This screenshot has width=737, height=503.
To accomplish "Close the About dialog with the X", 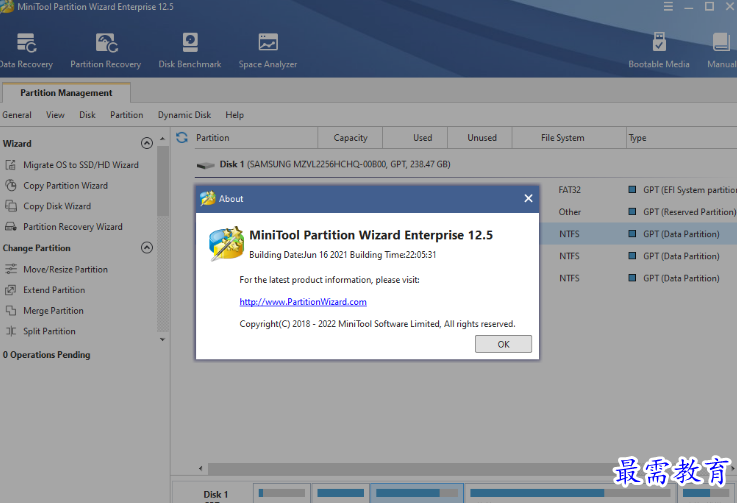I will click(x=528, y=198).
